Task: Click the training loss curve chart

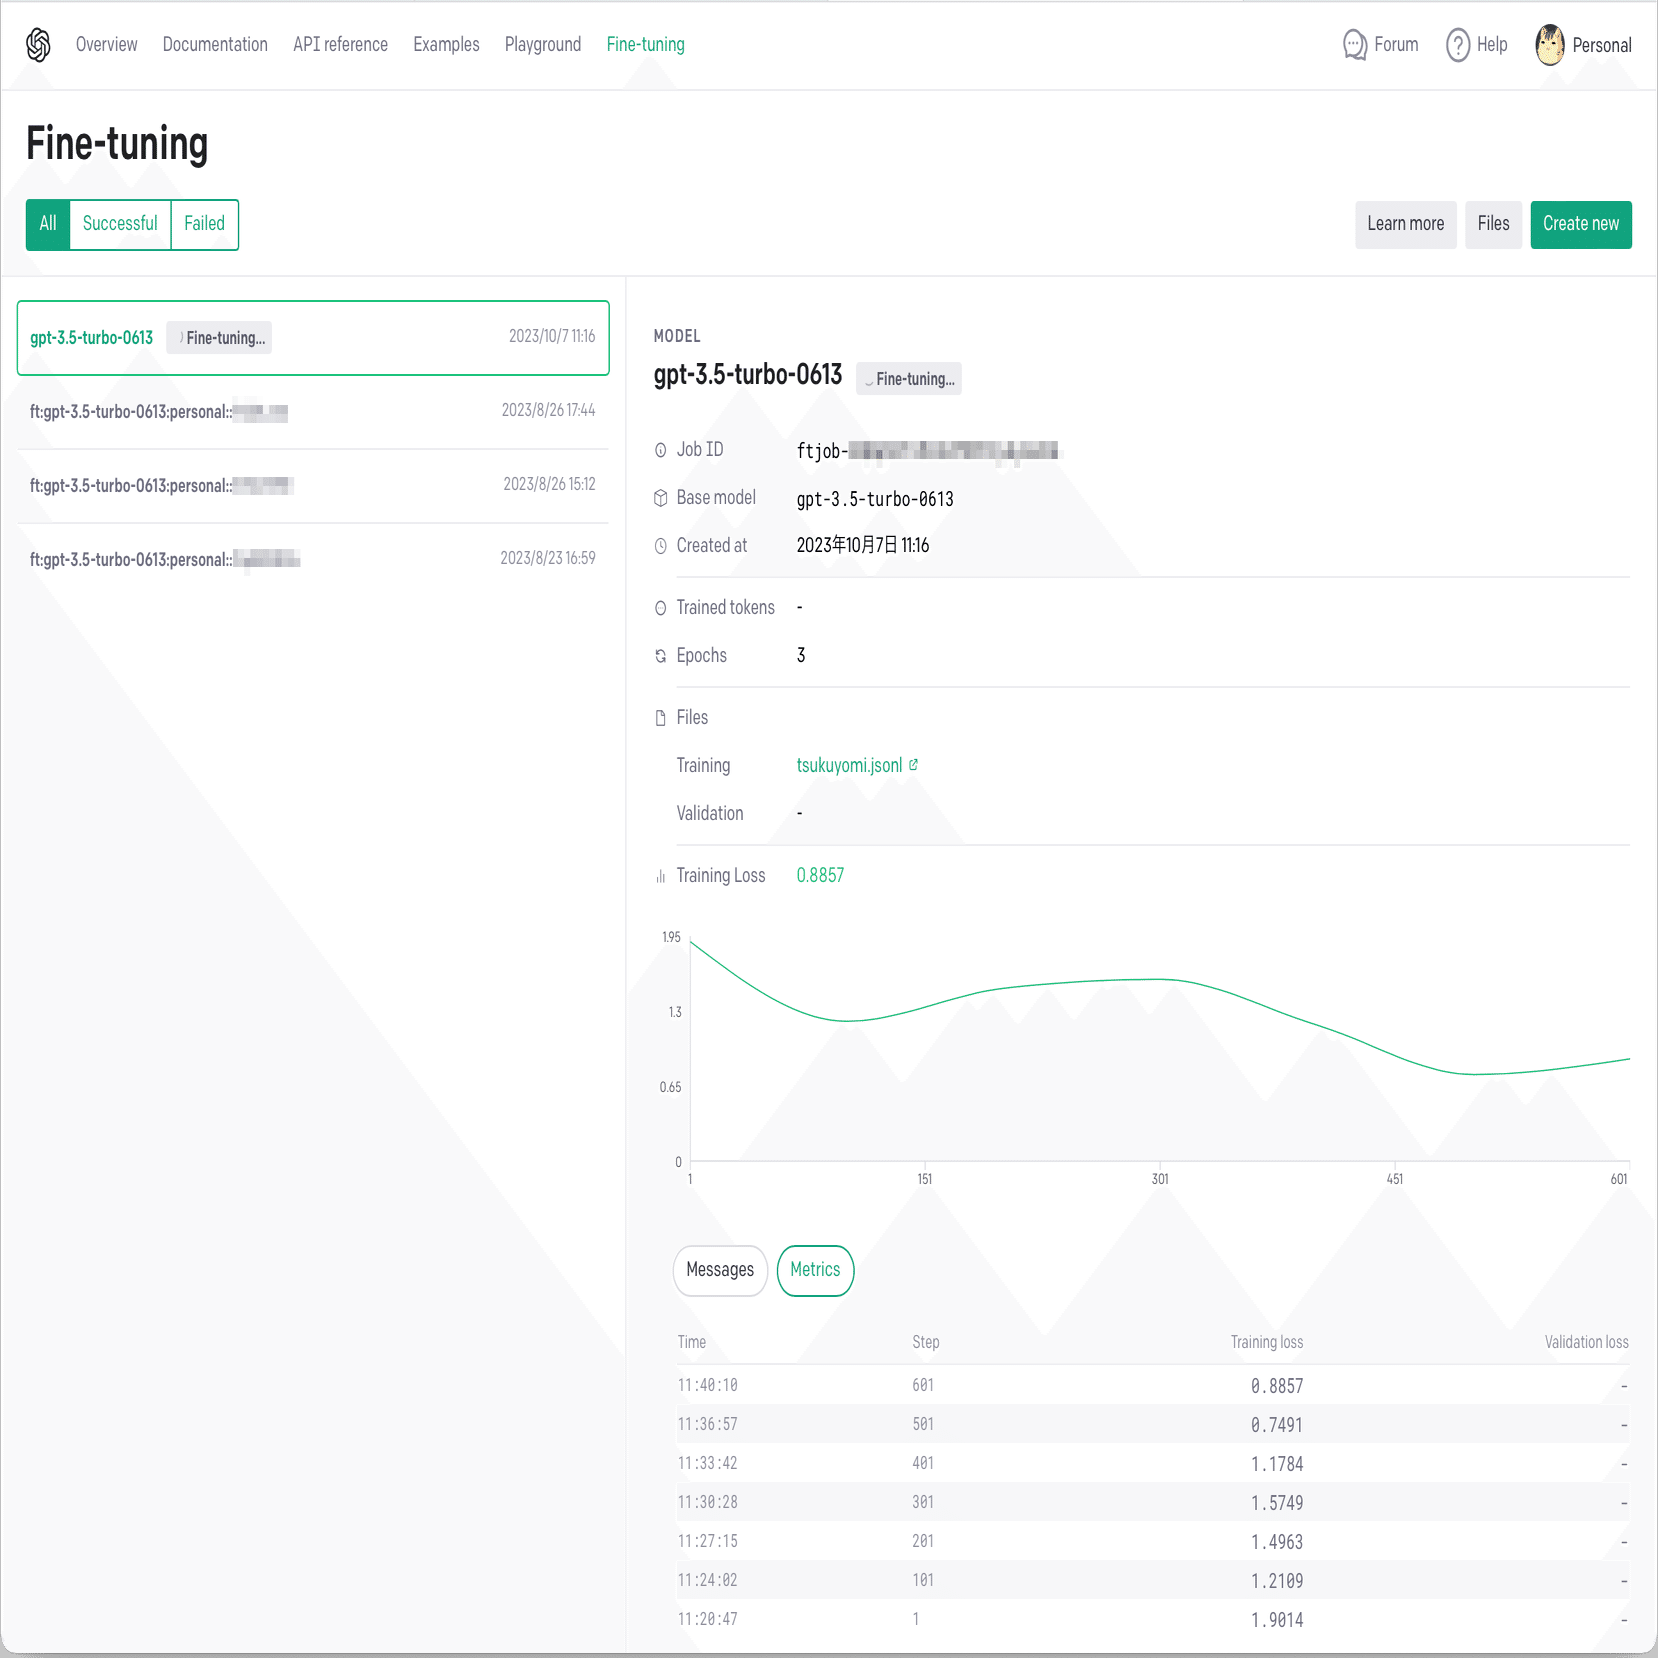Action: 1159,1050
